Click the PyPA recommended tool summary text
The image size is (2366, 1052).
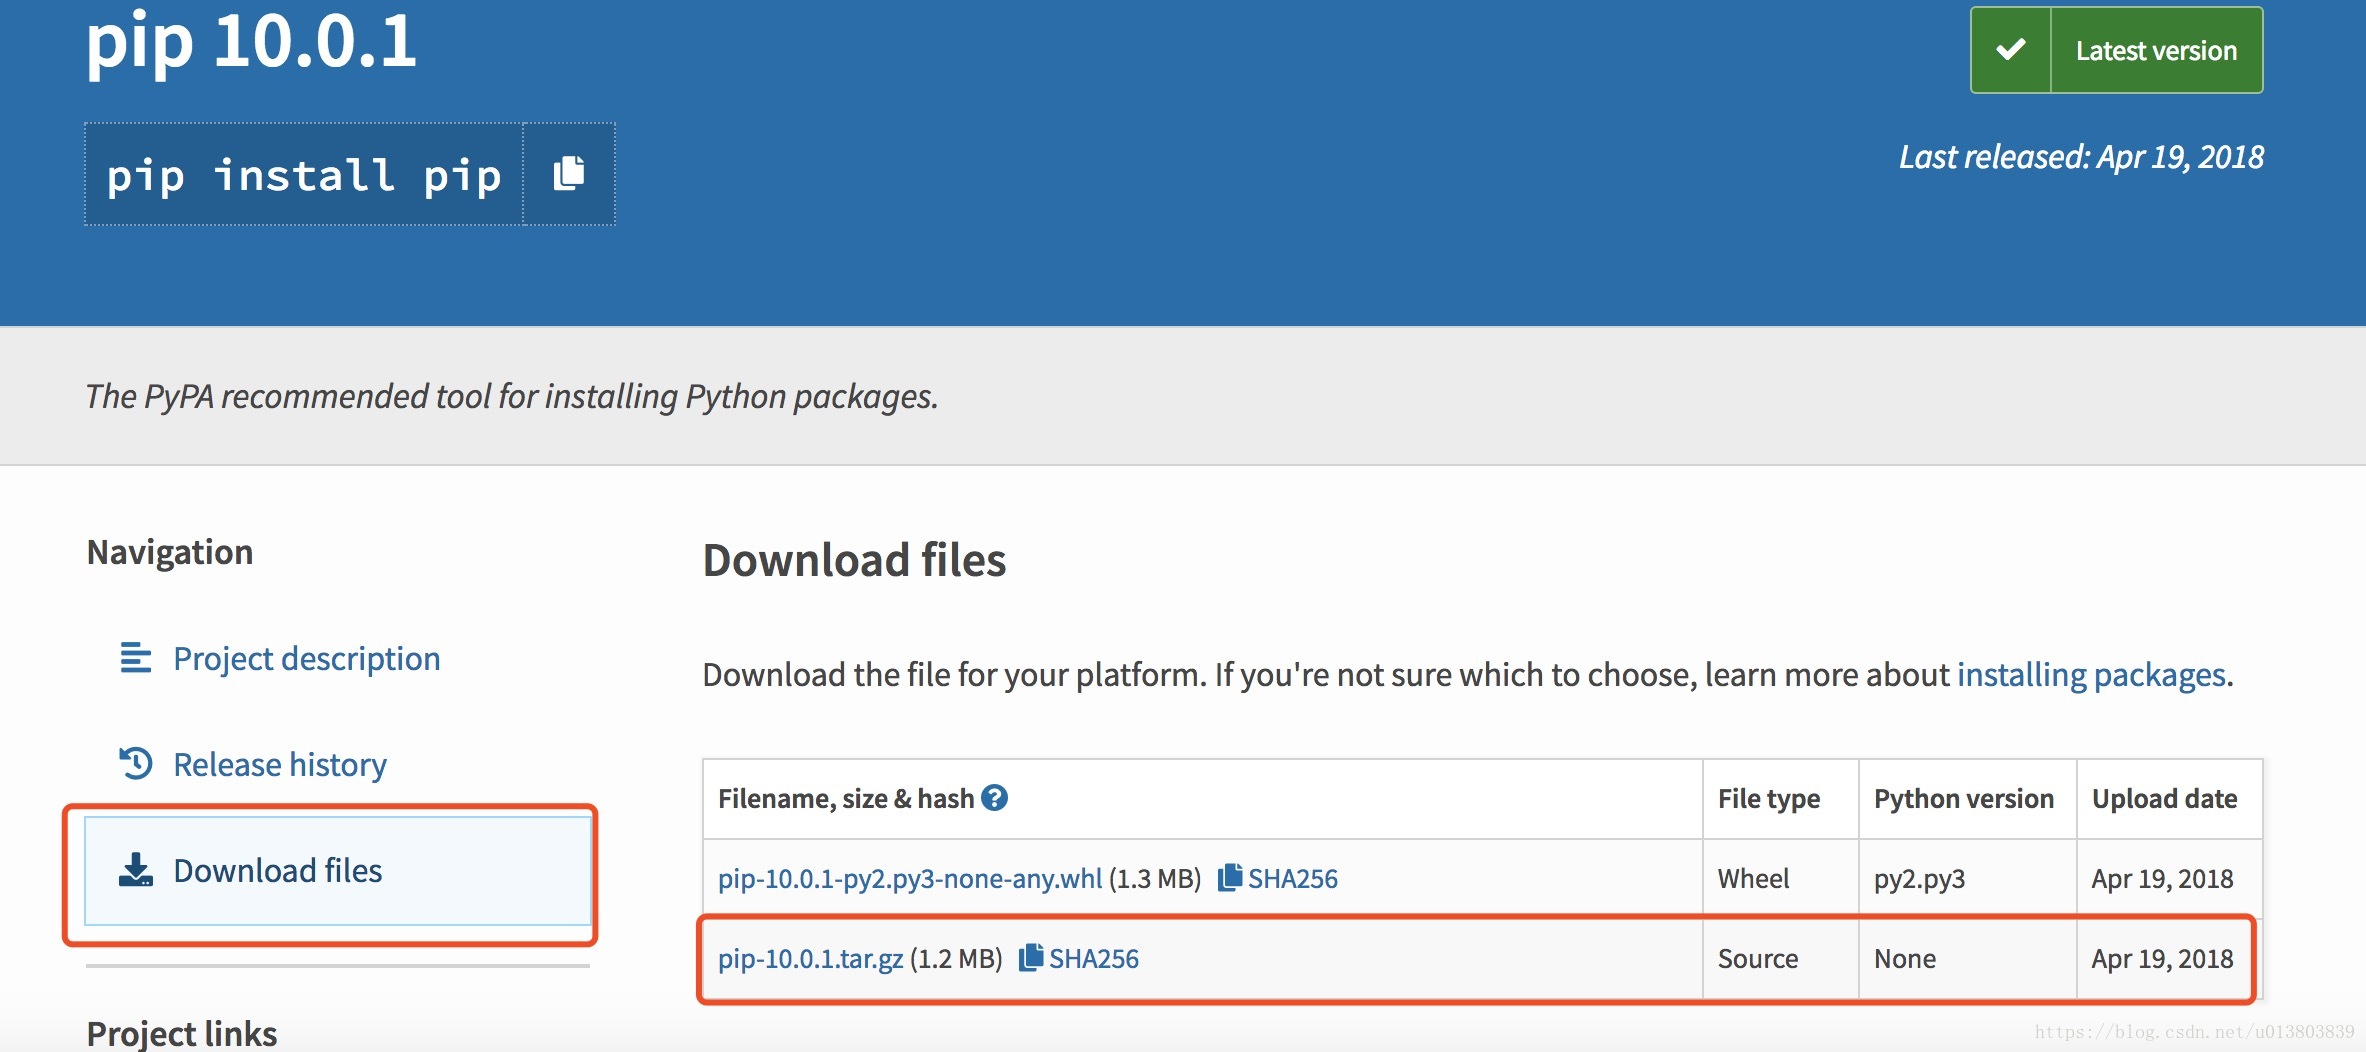(x=511, y=397)
